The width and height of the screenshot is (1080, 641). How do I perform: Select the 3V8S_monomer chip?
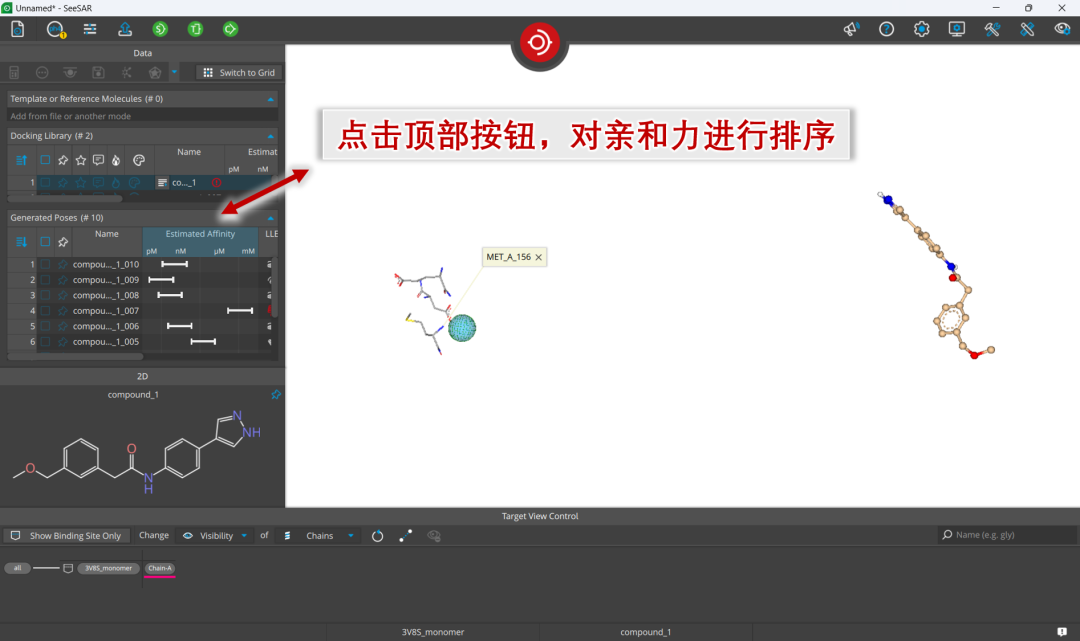click(108, 568)
